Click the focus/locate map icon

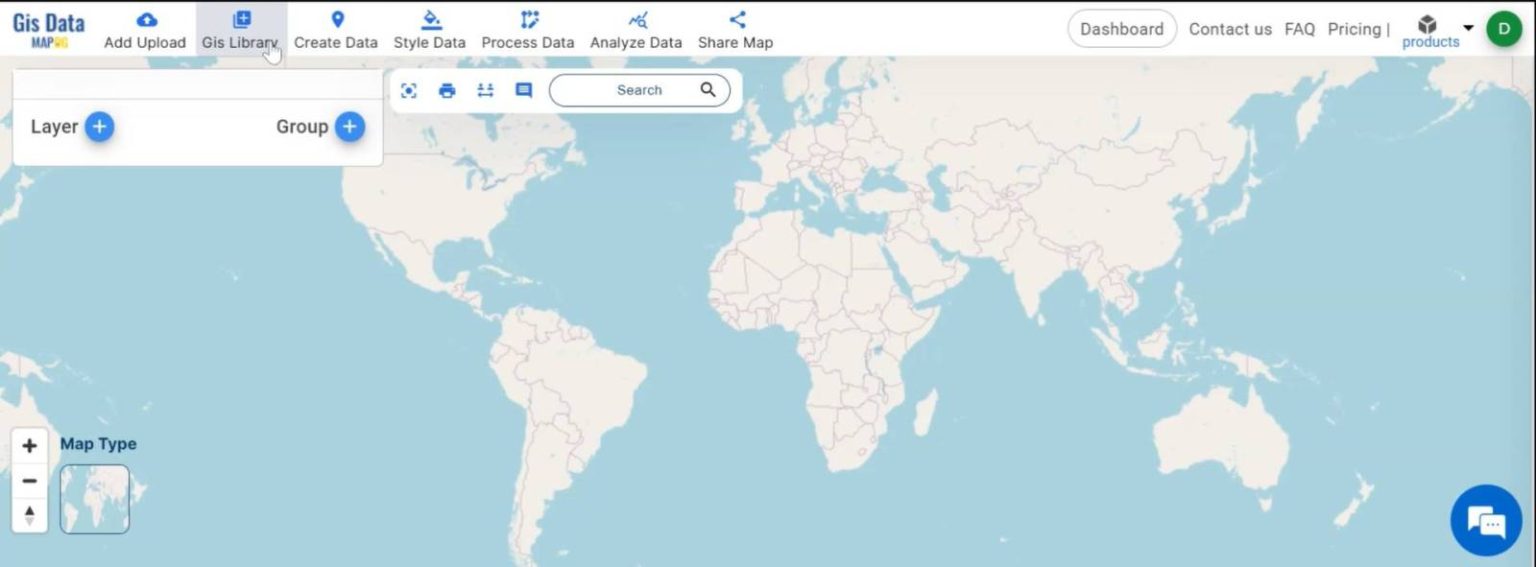[x=409, y=91]
